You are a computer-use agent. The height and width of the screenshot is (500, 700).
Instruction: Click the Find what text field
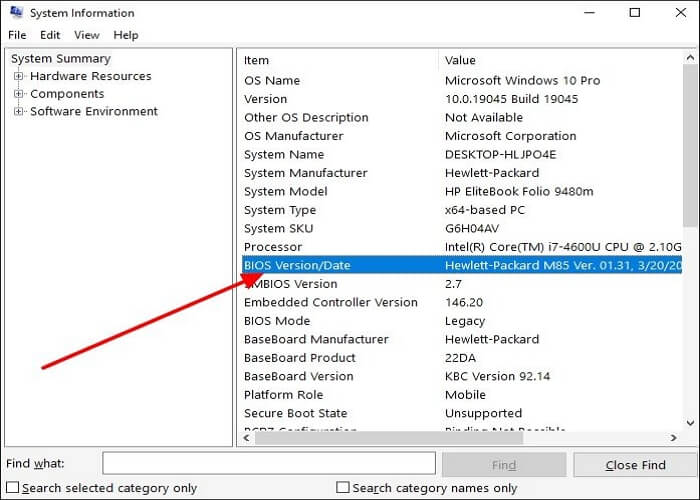[x=269, y=463]
